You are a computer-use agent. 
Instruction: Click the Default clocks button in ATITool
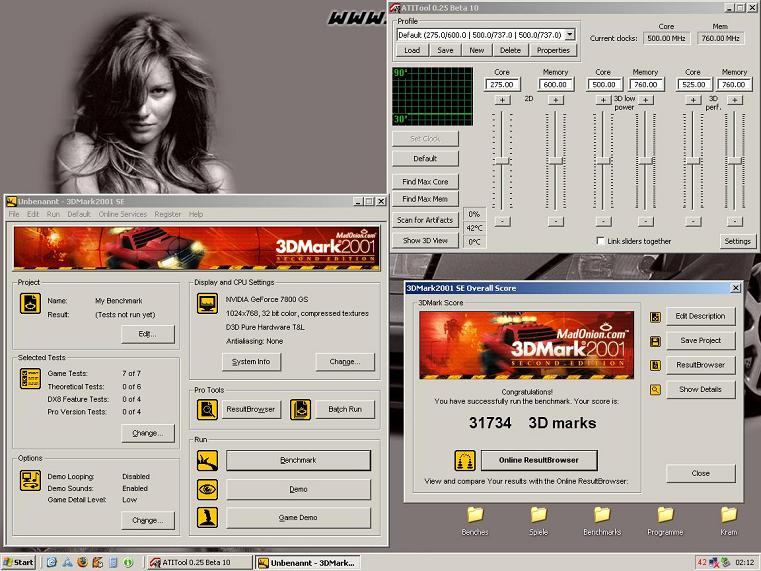point(425,158)
